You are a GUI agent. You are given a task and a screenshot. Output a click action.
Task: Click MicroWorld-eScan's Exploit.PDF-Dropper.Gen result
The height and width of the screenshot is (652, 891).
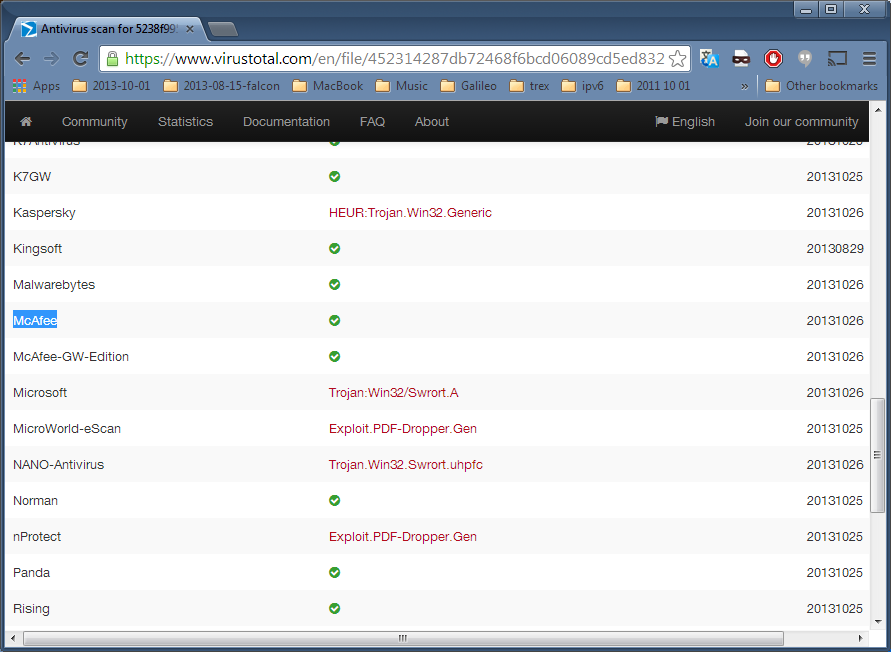pos(403,429)
